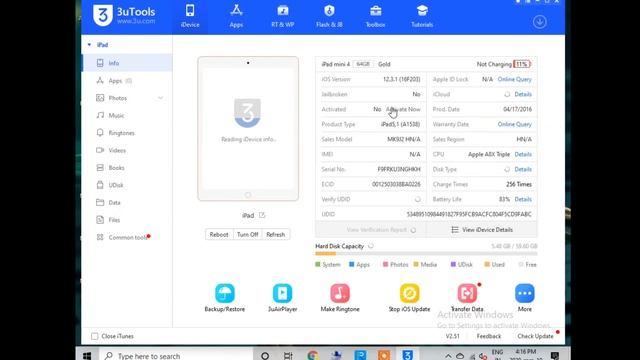This screenshot has height=360, width=640.
Task: Collapse the iPad tree node
Action: coord(89,45)
